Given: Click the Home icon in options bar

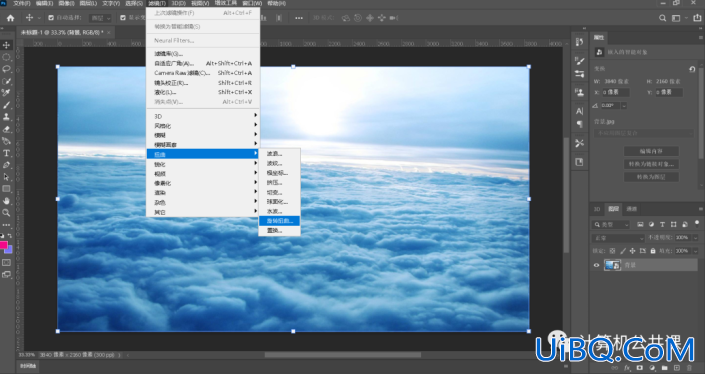Looking at the screenshot, I should pyautogui.click(x=10, y=18).
